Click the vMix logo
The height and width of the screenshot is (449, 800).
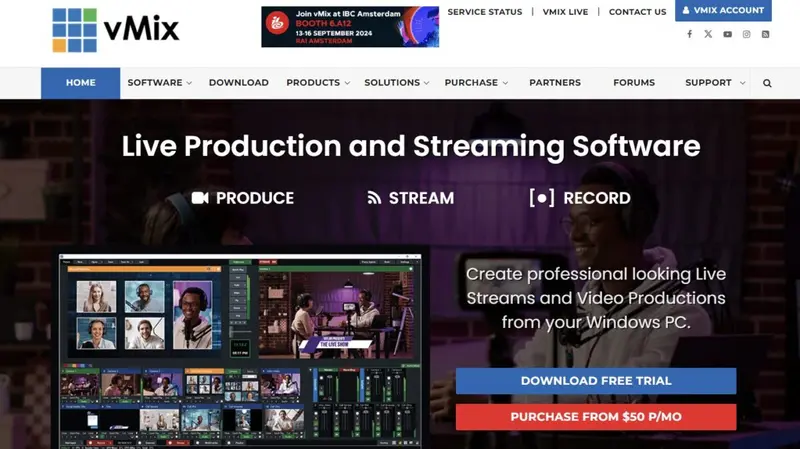pyautogui.click(x=116, y=29)
